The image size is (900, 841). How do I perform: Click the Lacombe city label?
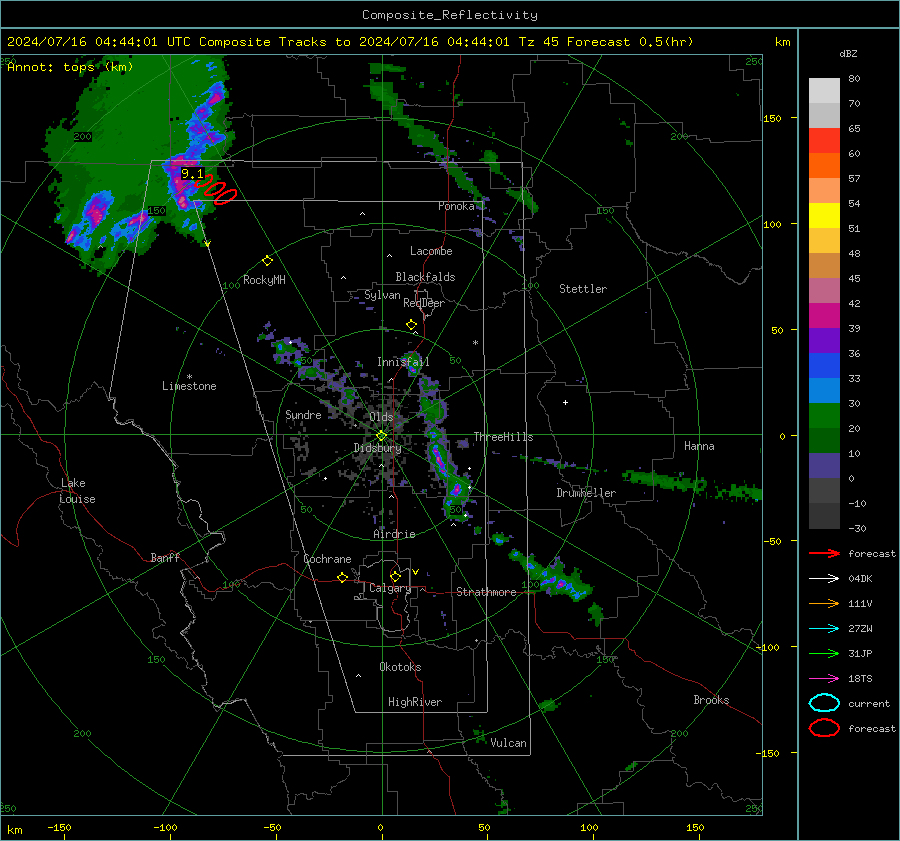(x=431, y=251)
